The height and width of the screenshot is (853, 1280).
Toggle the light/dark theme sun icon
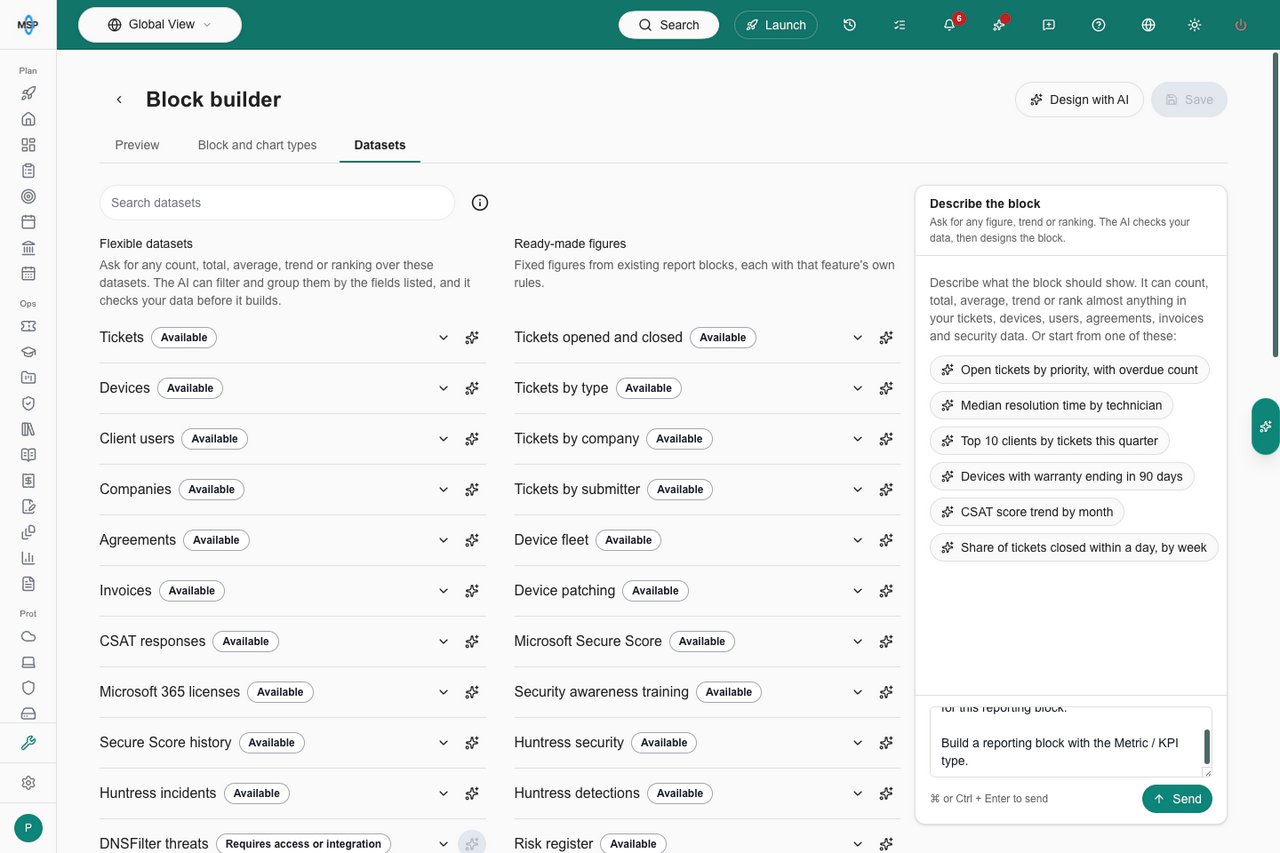(1194, 25)
